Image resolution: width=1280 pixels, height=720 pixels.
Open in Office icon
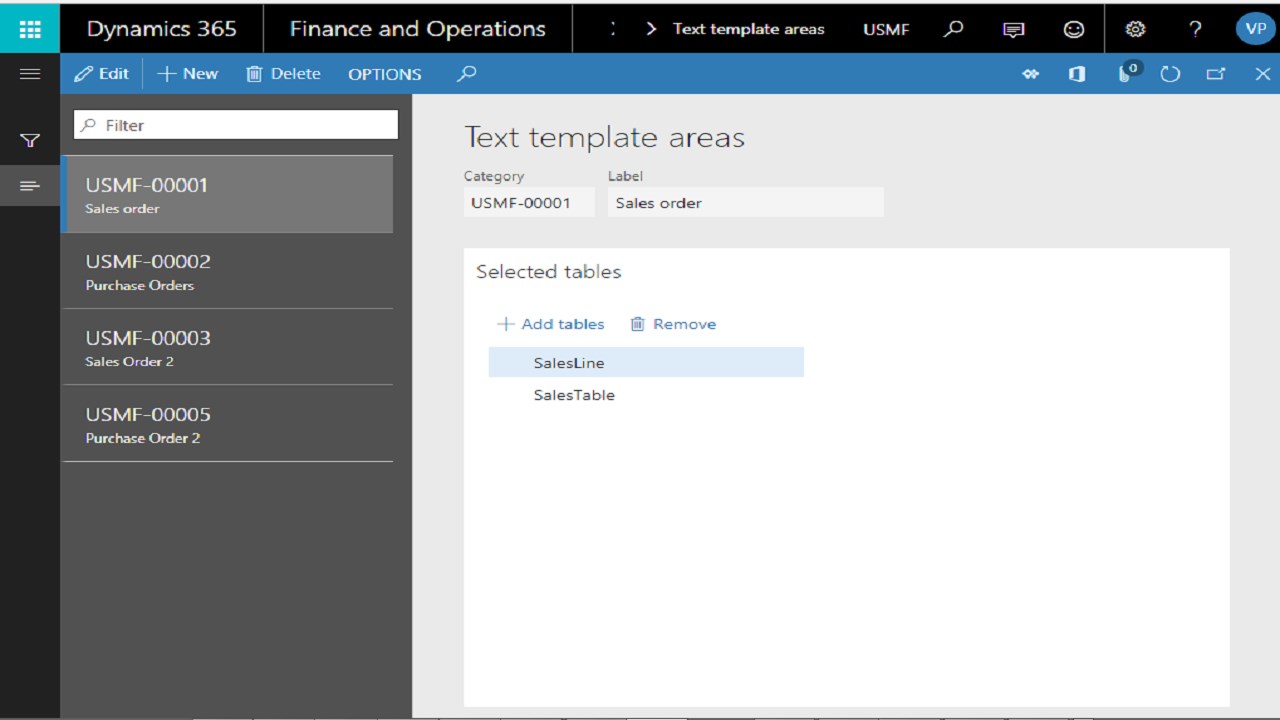1077,74
